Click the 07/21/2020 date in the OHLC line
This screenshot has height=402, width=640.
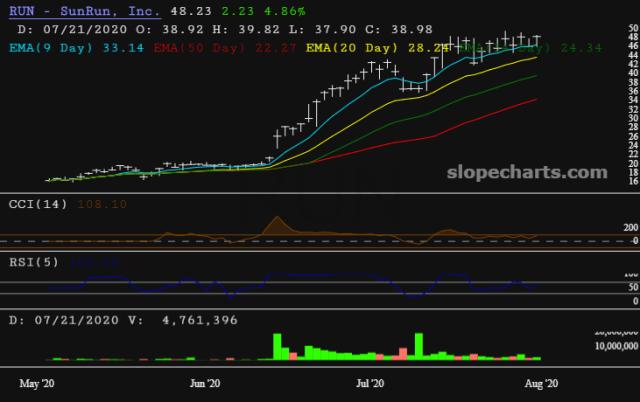71,29
